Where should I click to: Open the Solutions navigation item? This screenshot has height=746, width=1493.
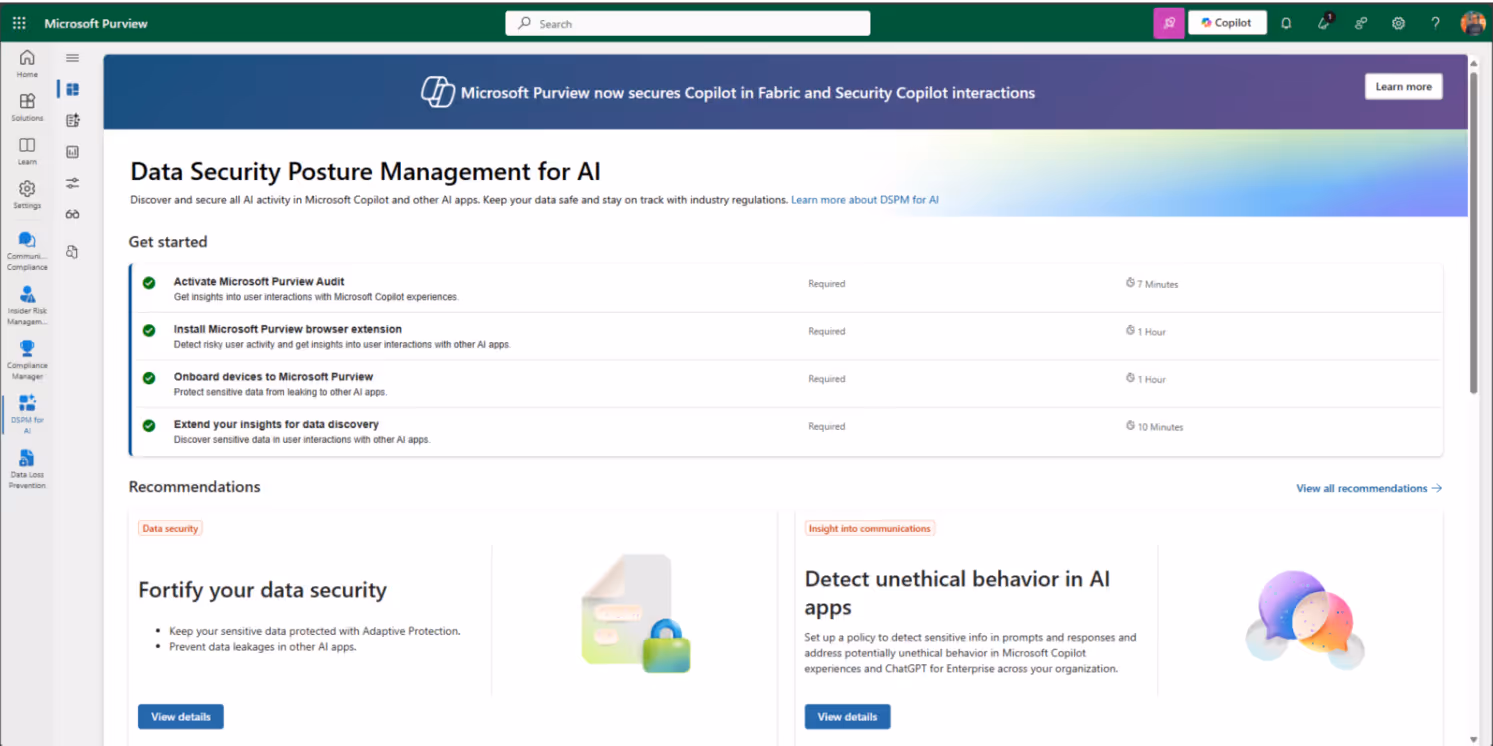click(x=27, y=107)
